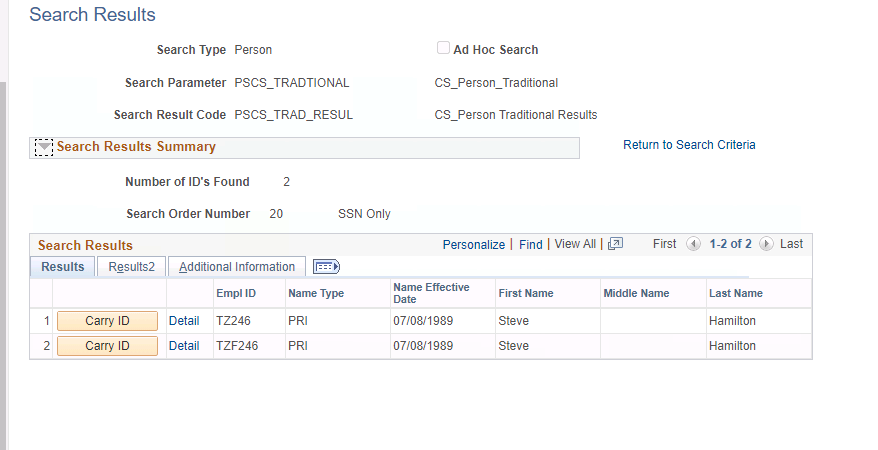Click the First navigation link
878x450 pixels.
(x=665, y=244)
